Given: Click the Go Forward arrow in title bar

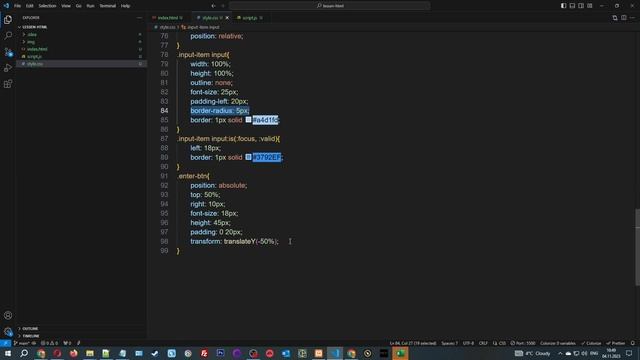Looking at the screenshot, I should [x=223, y=6].
